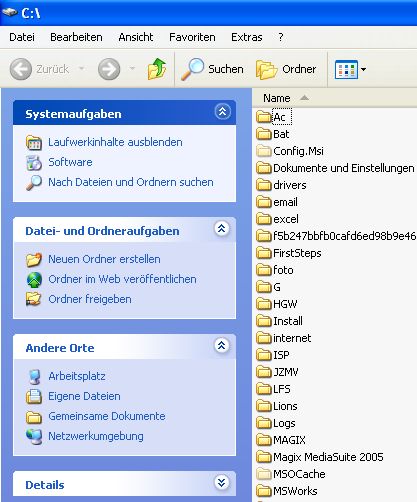Click the Up one level folder icon
Viewport: 417px width, 502px height.
pyautogui.click(x=157, y=69)
